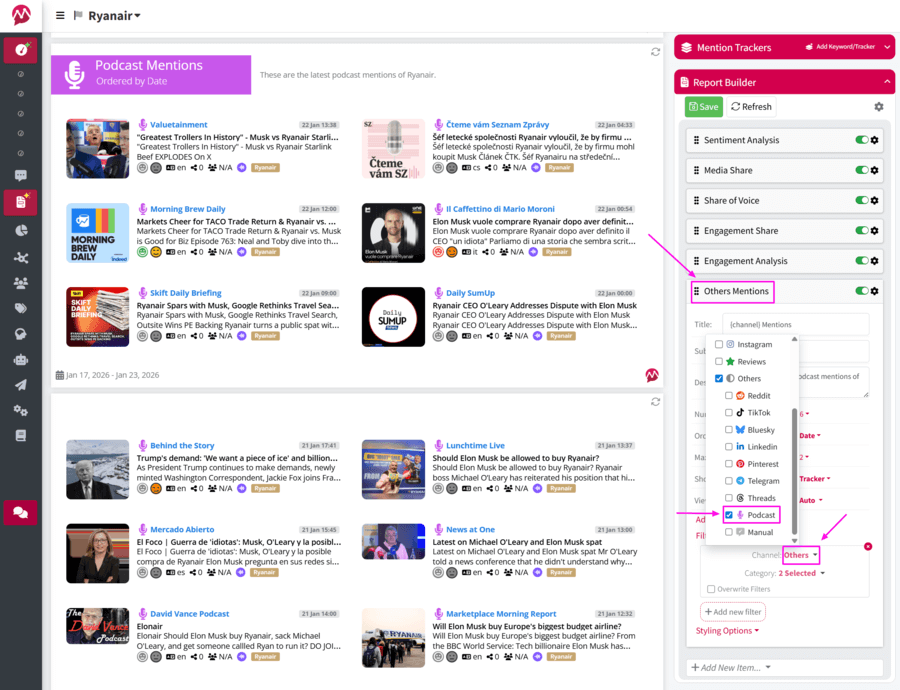Screen dimensions: 900x690
Task: Grab the drag handle of Sentiment Analysis
Action: (x=696, y=140)
